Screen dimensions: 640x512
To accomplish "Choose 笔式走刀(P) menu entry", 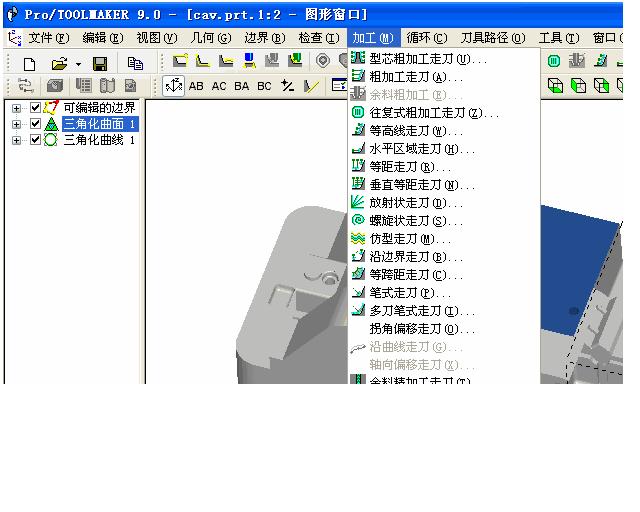I will point(444,292).
